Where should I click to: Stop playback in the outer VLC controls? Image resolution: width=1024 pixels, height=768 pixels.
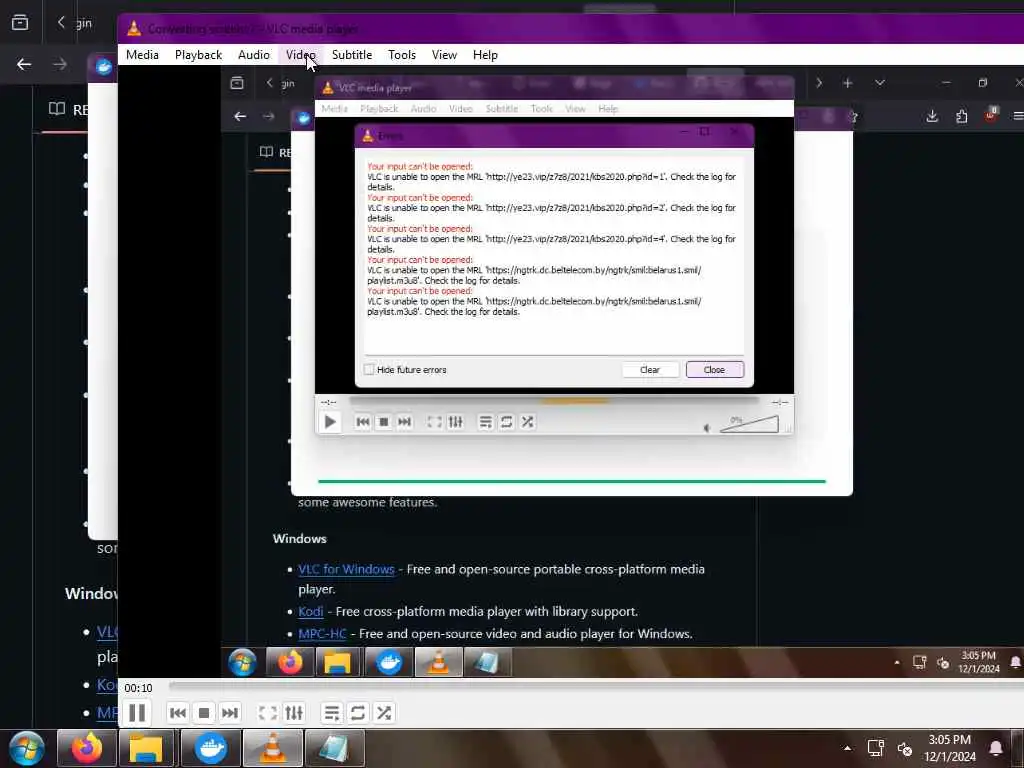(x=204, y=712)
